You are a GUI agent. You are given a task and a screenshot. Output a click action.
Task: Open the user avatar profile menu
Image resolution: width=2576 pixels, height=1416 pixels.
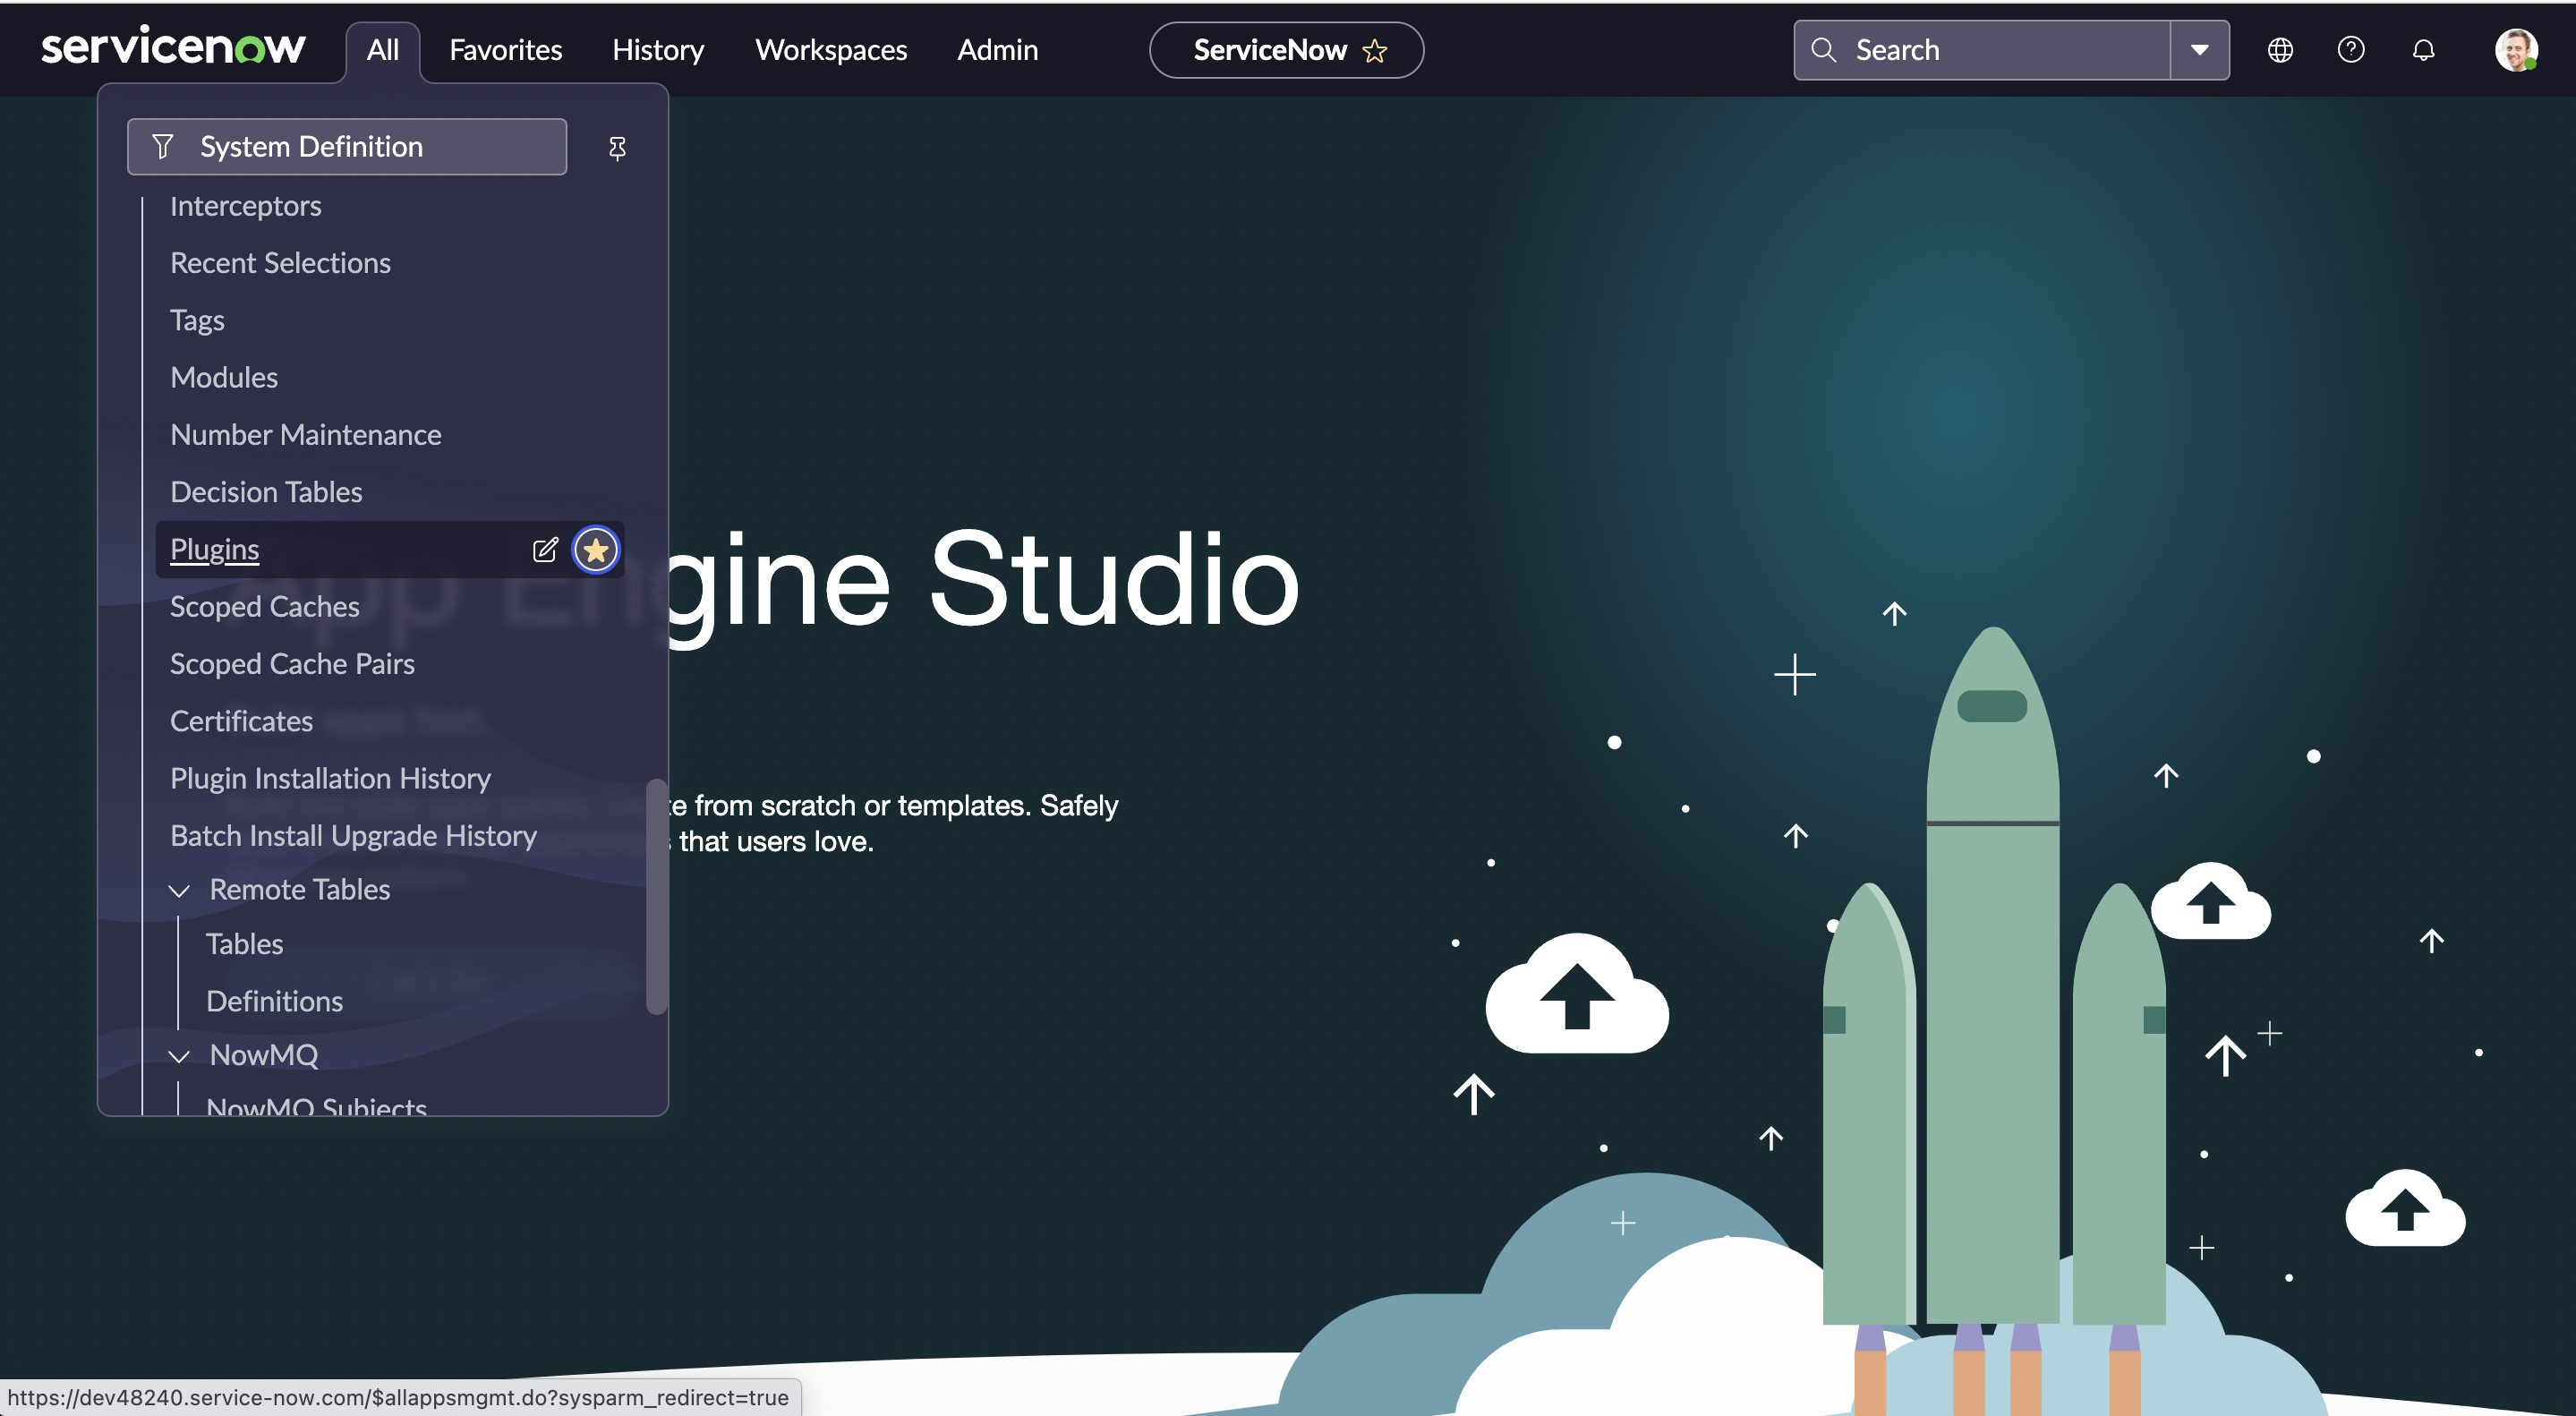pyautogui.click(x=2515, y=50)
